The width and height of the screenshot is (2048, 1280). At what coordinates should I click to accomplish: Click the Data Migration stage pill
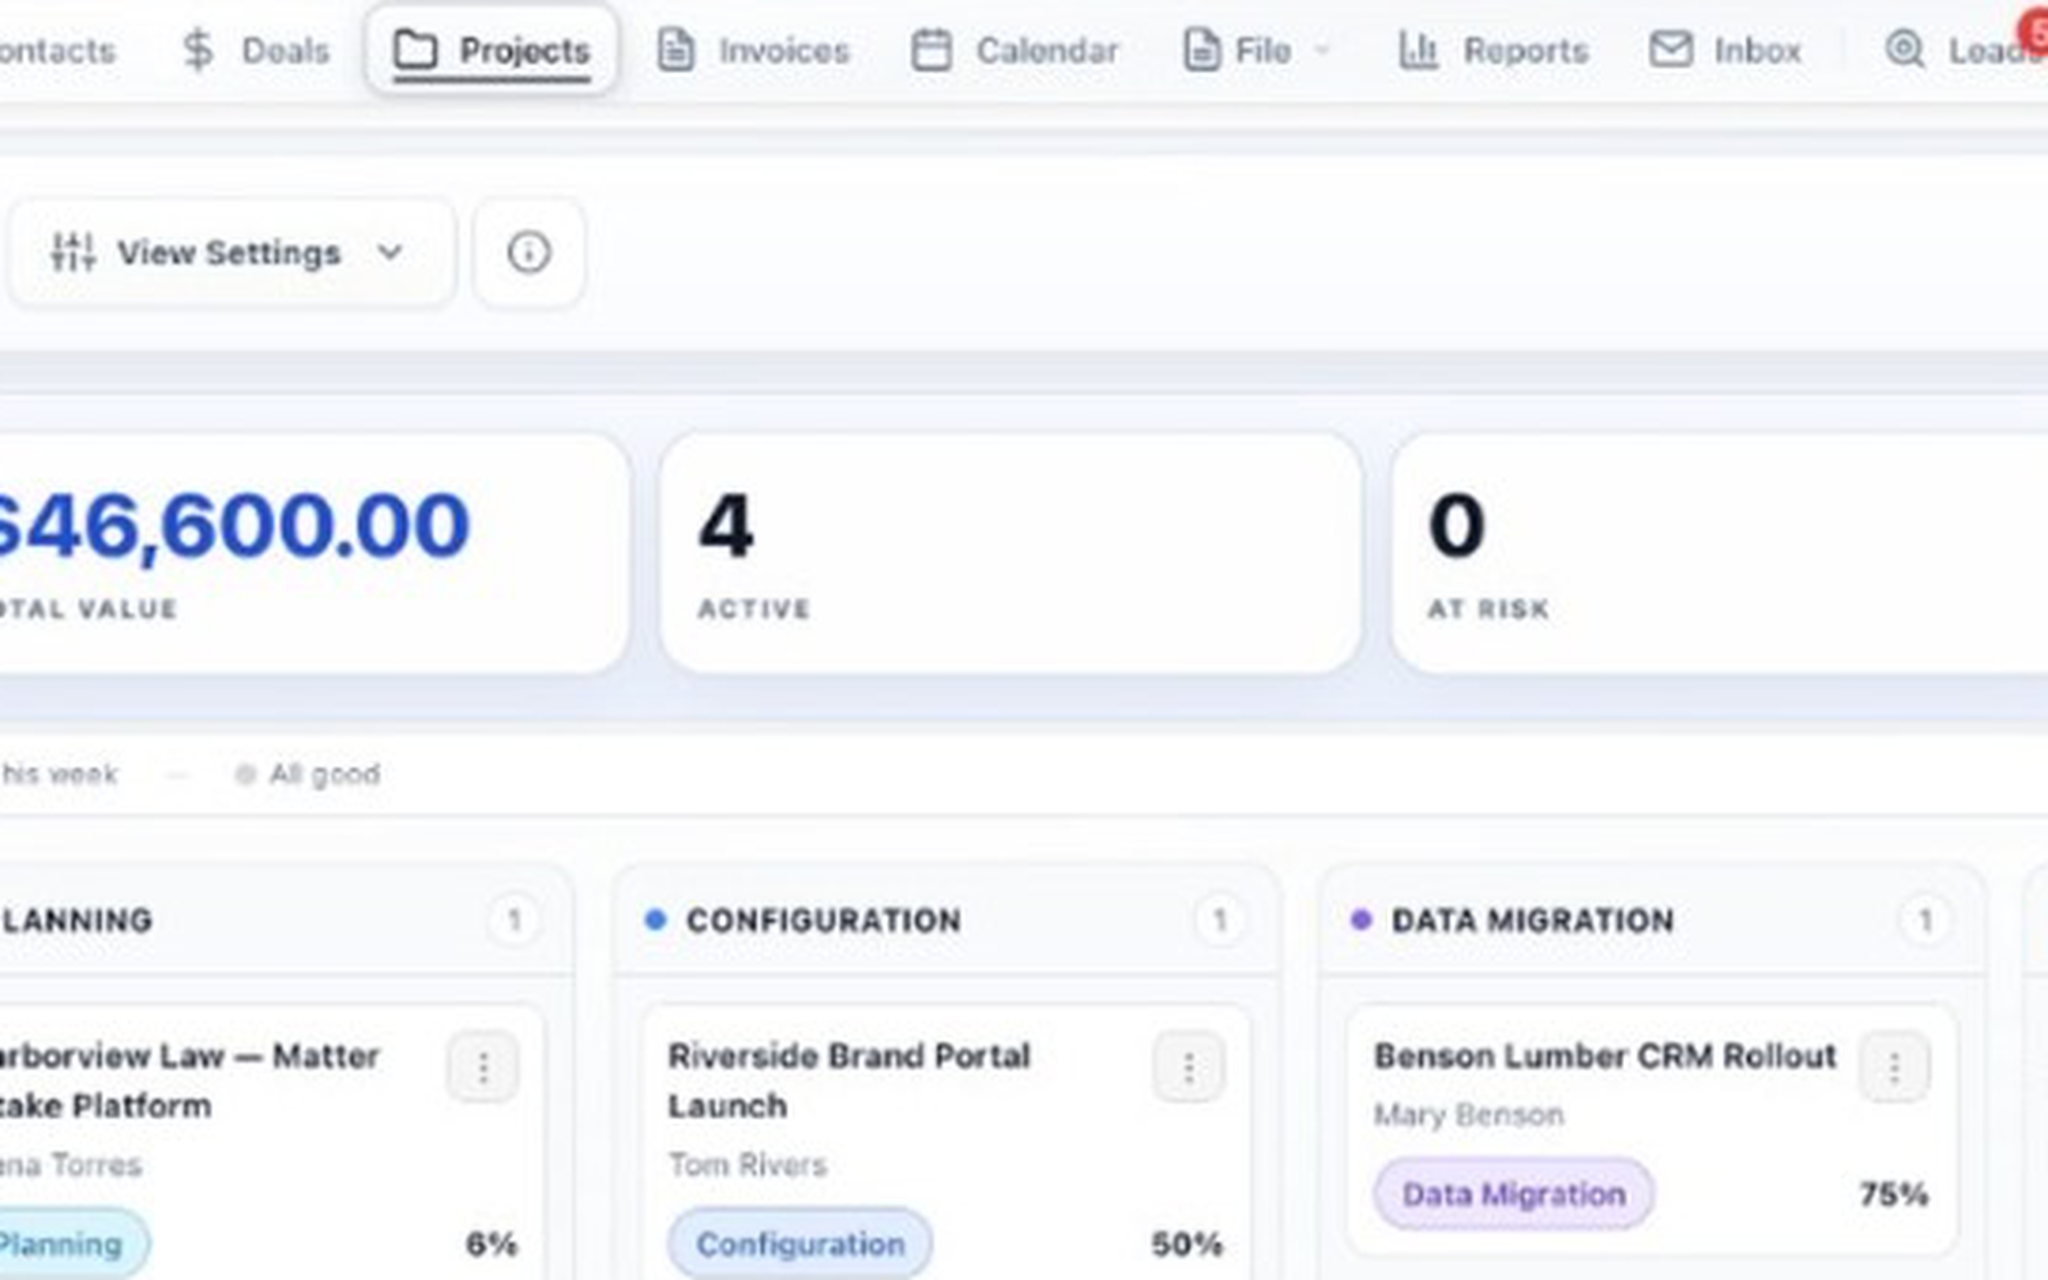[x=1513, y=1194]
